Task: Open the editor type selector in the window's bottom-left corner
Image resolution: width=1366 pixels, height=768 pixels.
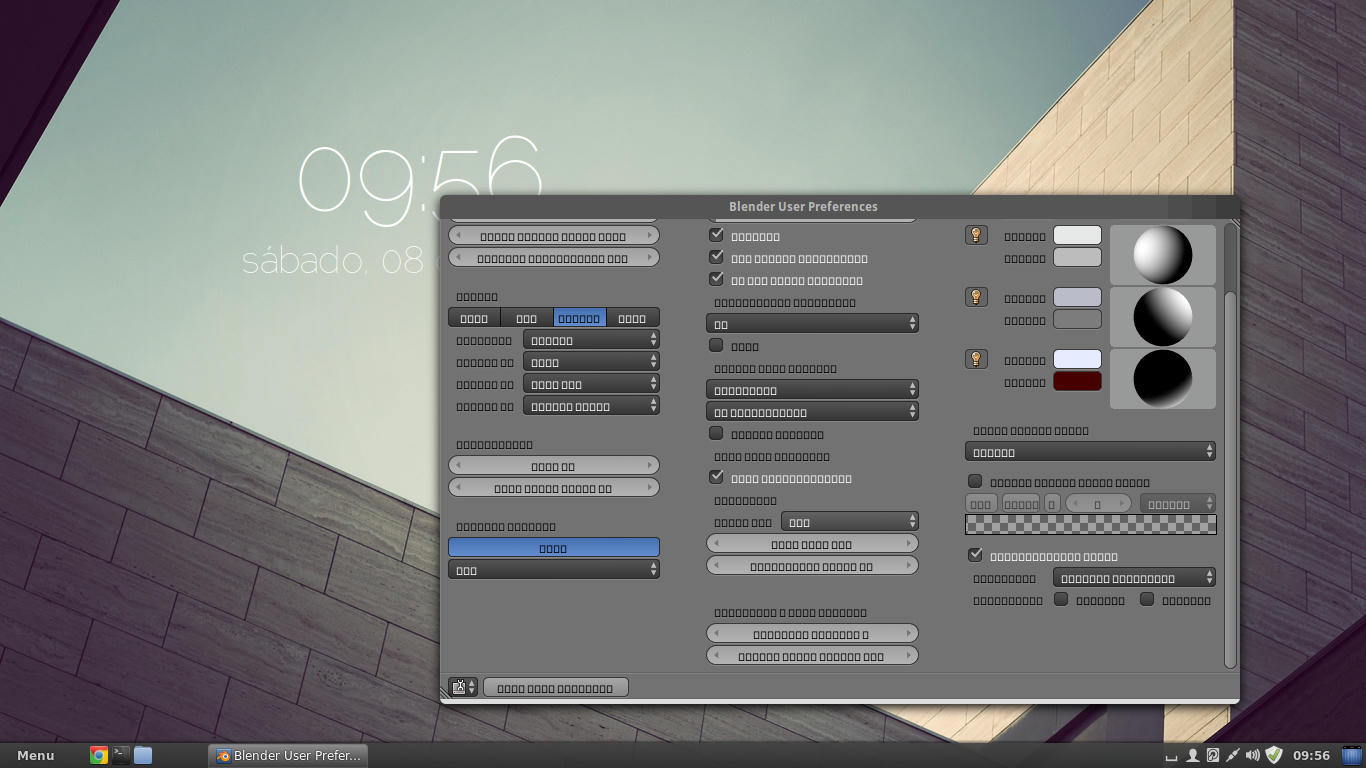Action: (x=463, y=687)
